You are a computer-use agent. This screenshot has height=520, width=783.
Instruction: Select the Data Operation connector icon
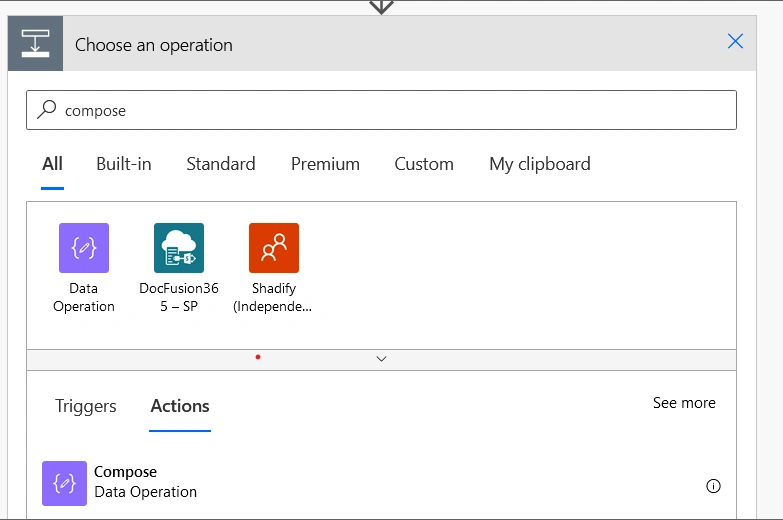click(84, 248)
